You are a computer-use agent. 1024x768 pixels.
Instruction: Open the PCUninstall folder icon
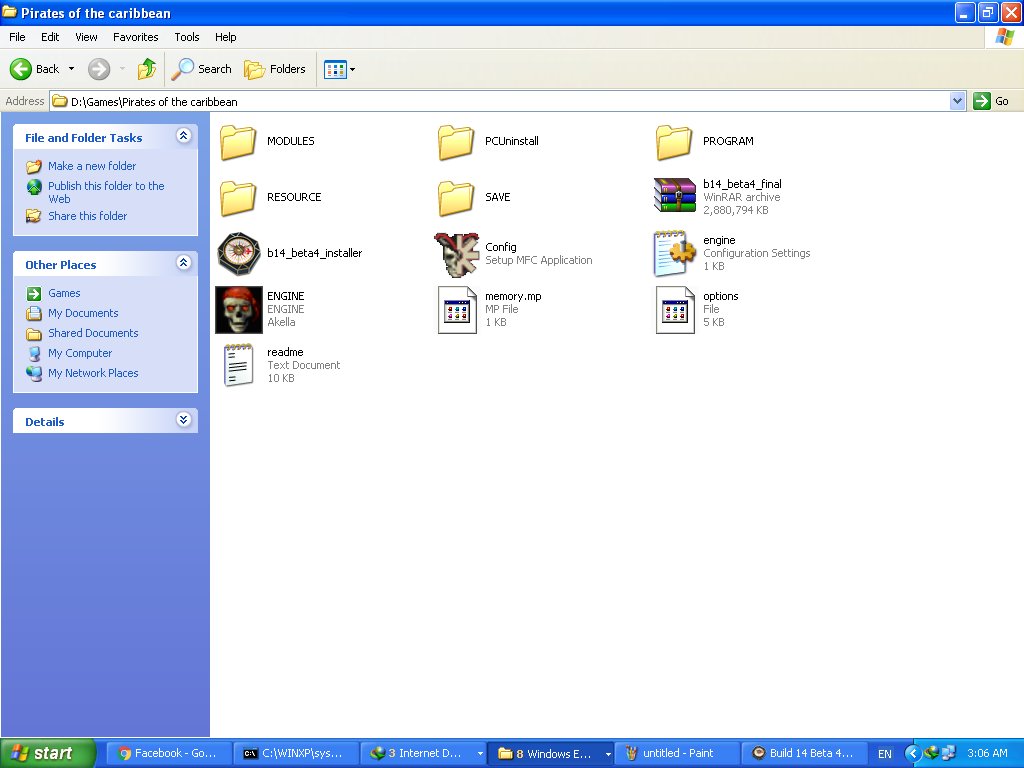tap(456, 142)
